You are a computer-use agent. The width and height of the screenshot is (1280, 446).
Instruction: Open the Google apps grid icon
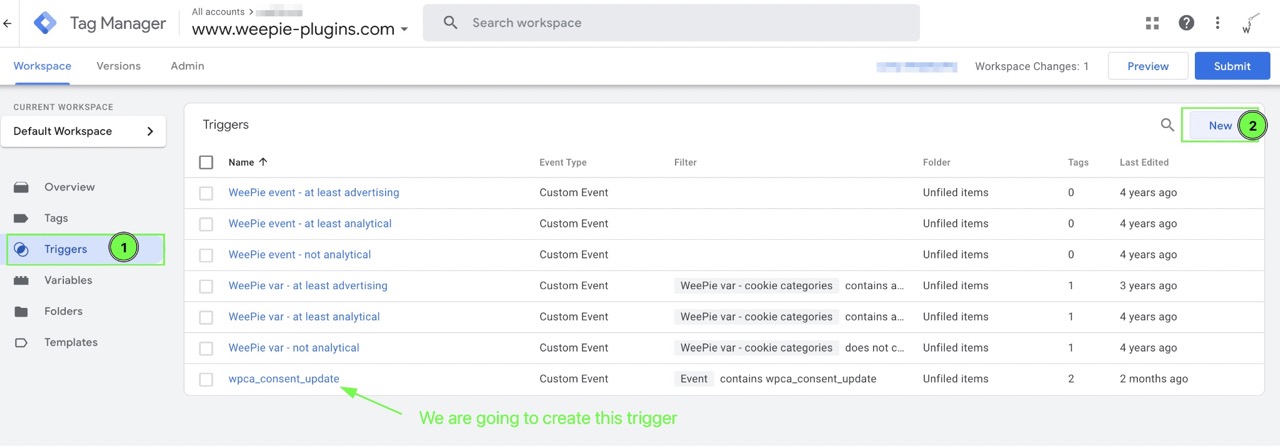click(1152, 23)
